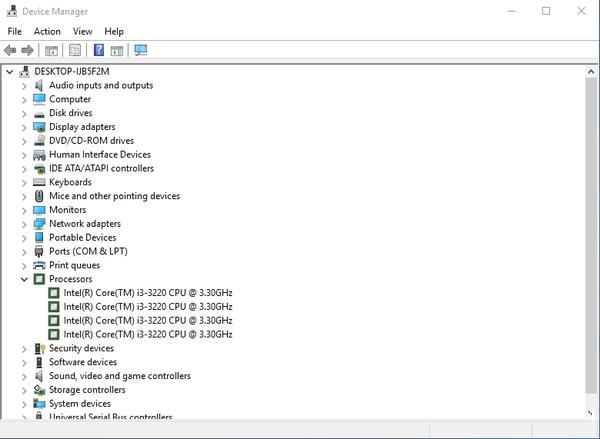Click the Sound, video and game controllers icon
600x439 pixels.
tap(39, 376)
